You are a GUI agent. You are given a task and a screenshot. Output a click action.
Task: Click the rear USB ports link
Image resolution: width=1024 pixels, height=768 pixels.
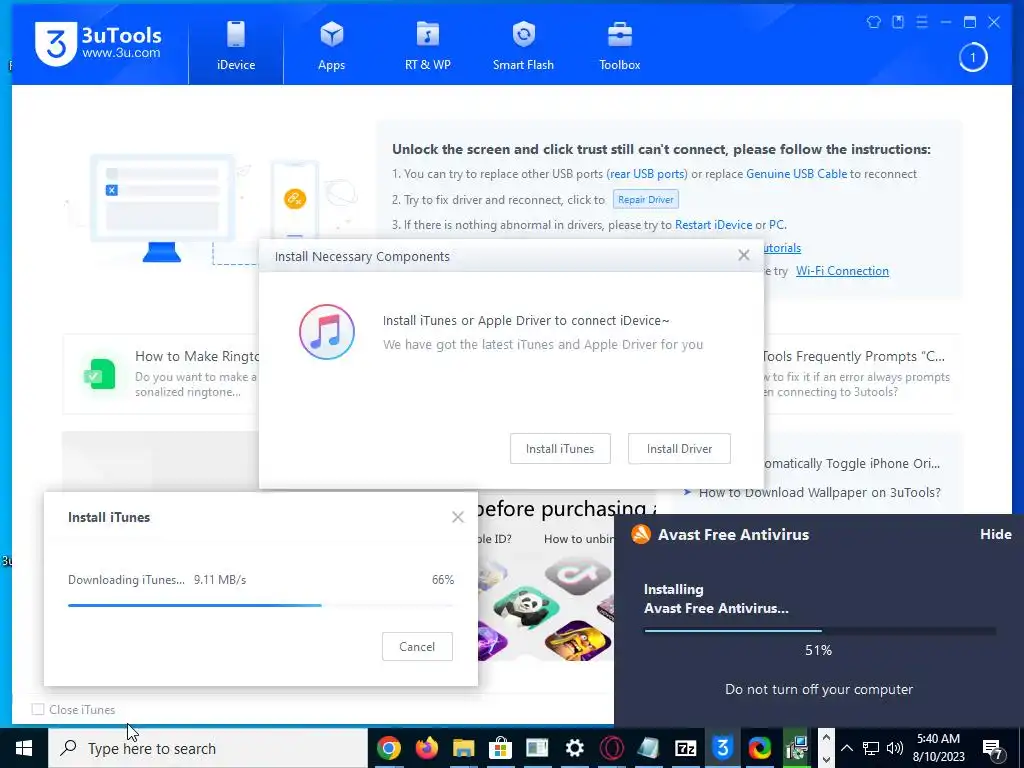coord(647,174)
